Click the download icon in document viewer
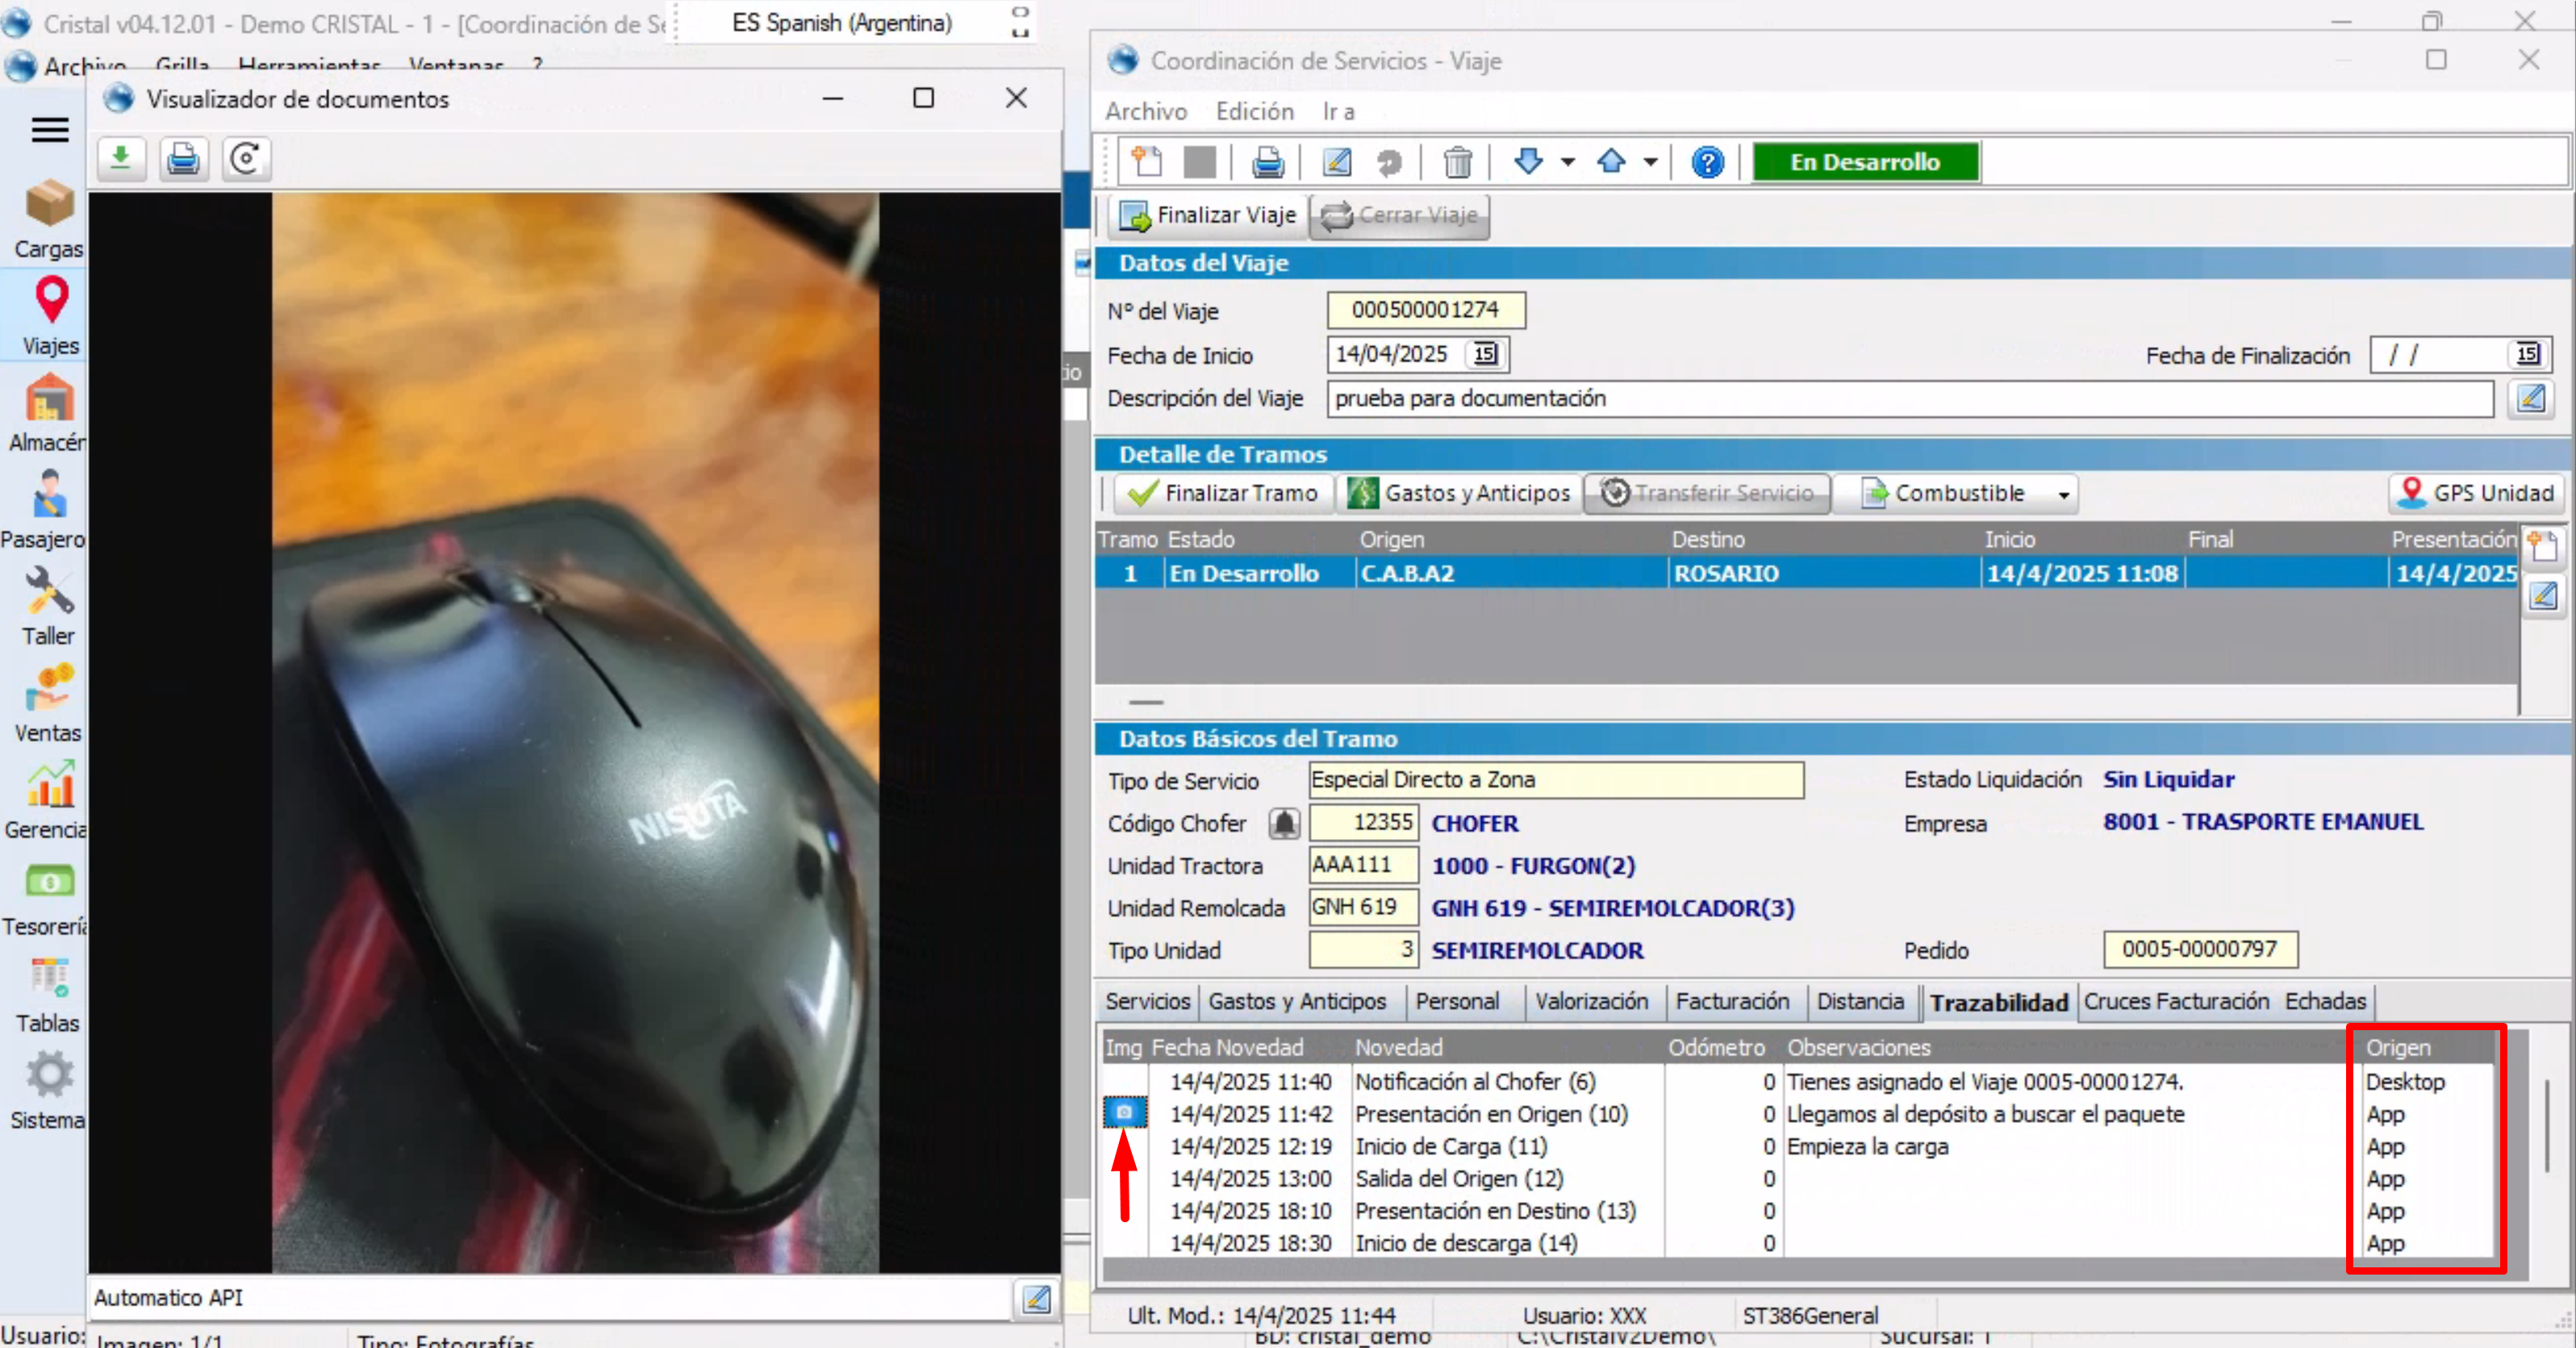The width and height of the screenshot is (2576, 1348). click(x=121, y=158)
